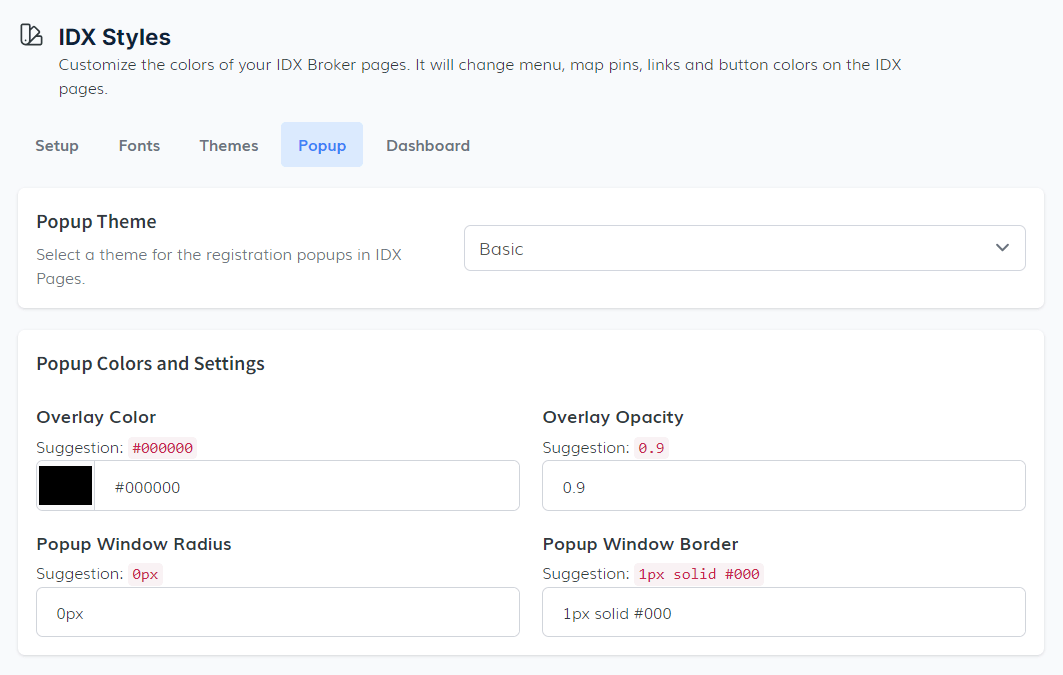This screenshot has height=675, width=1063.
Task: Open the Dashboard tab
Action: [428, 145]
